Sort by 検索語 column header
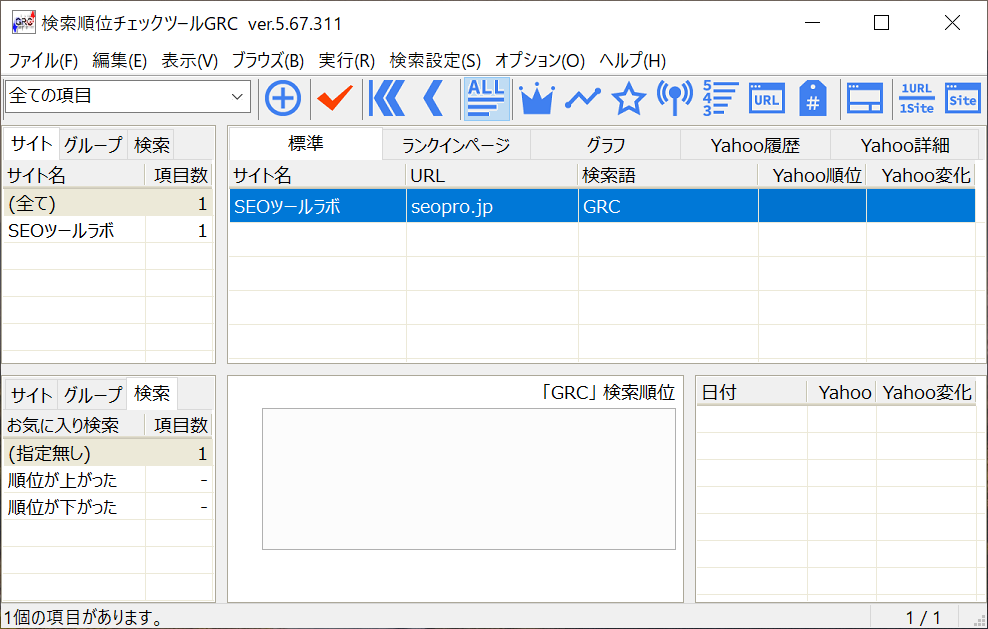The height and width of the screenshot is (629, 988). pos(668,175)
